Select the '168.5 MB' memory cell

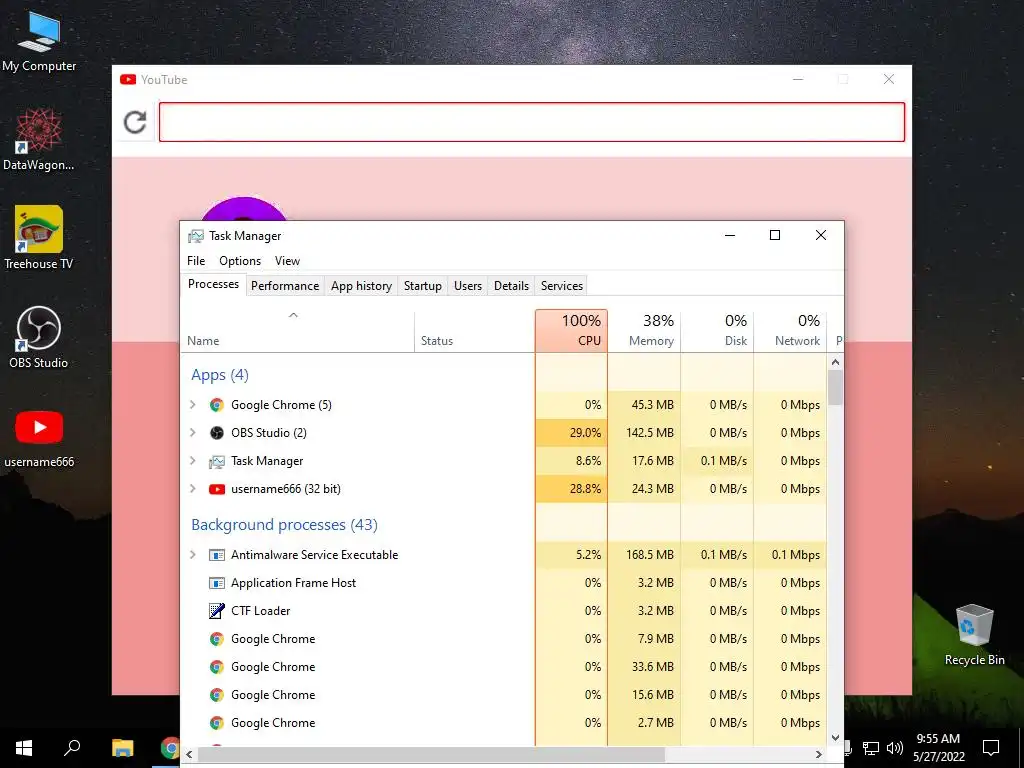pyautogui.click(x=645, y=555)
